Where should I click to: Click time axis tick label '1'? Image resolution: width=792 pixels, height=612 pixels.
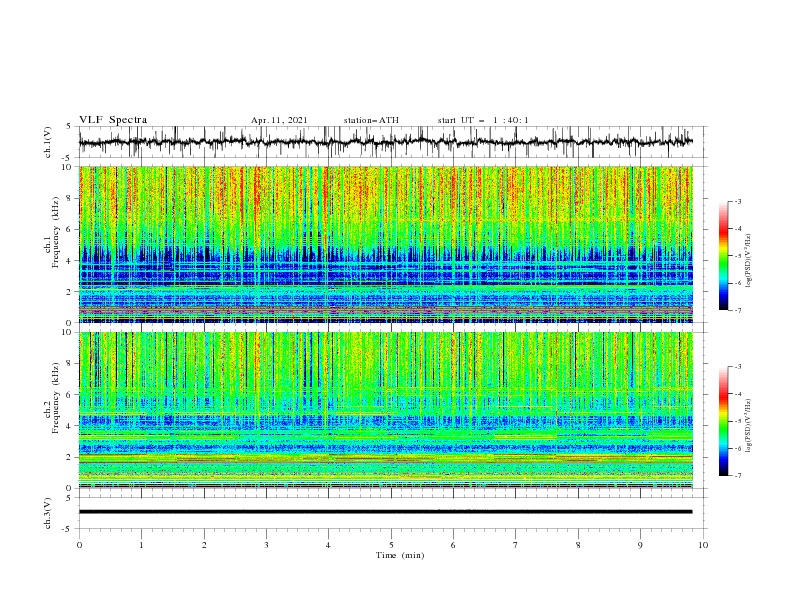(x=141, y=545)
